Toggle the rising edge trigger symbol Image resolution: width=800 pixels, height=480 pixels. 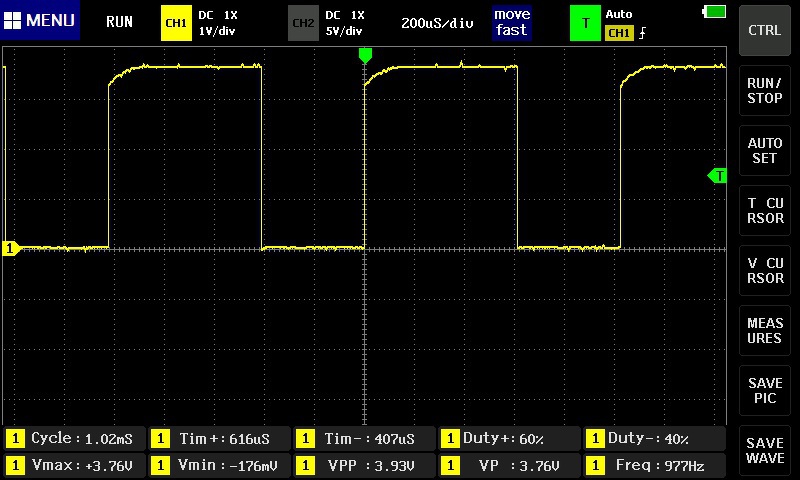coord(642,33)
